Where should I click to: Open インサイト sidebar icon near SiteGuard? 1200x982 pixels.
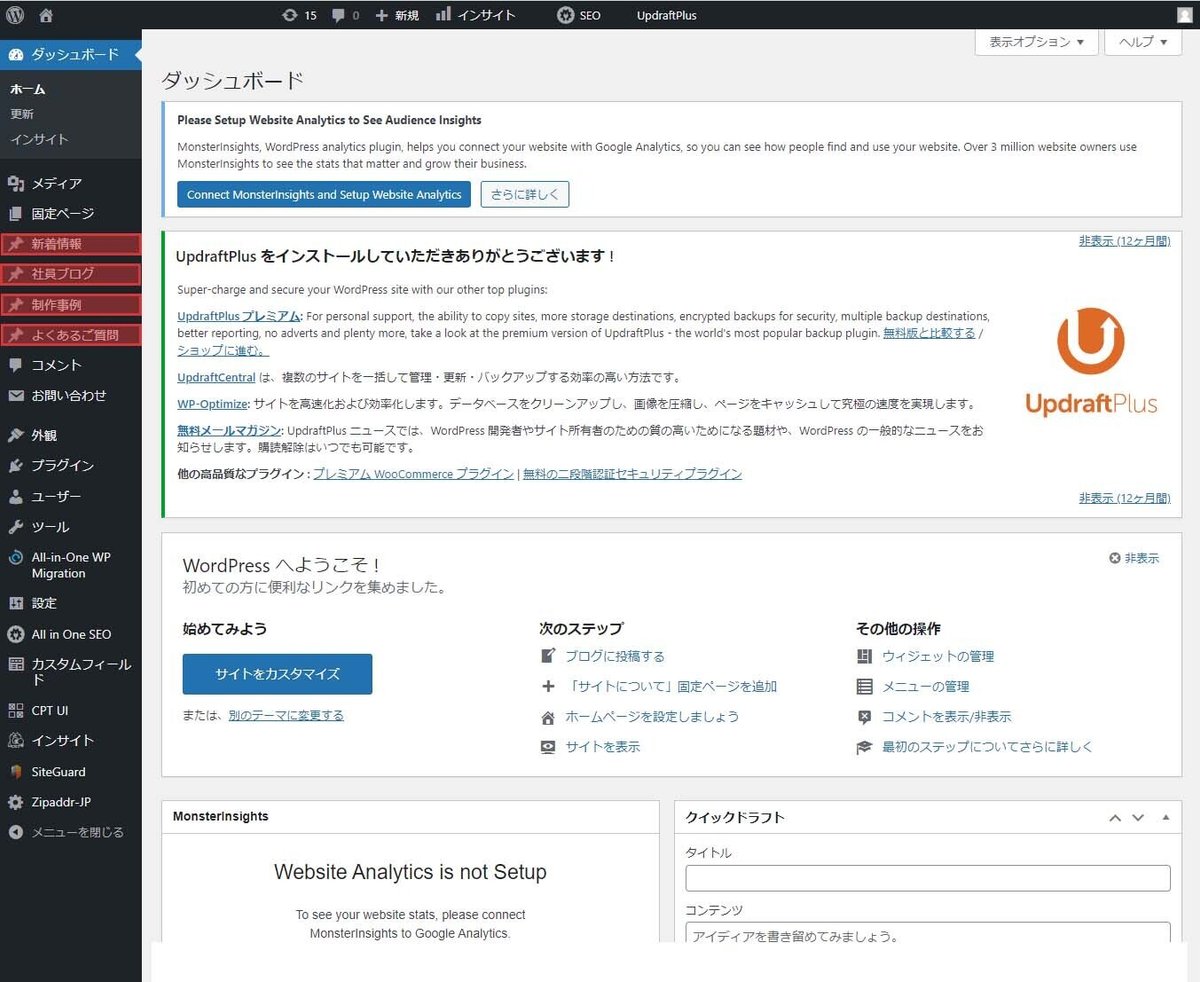tap(15, 740)
